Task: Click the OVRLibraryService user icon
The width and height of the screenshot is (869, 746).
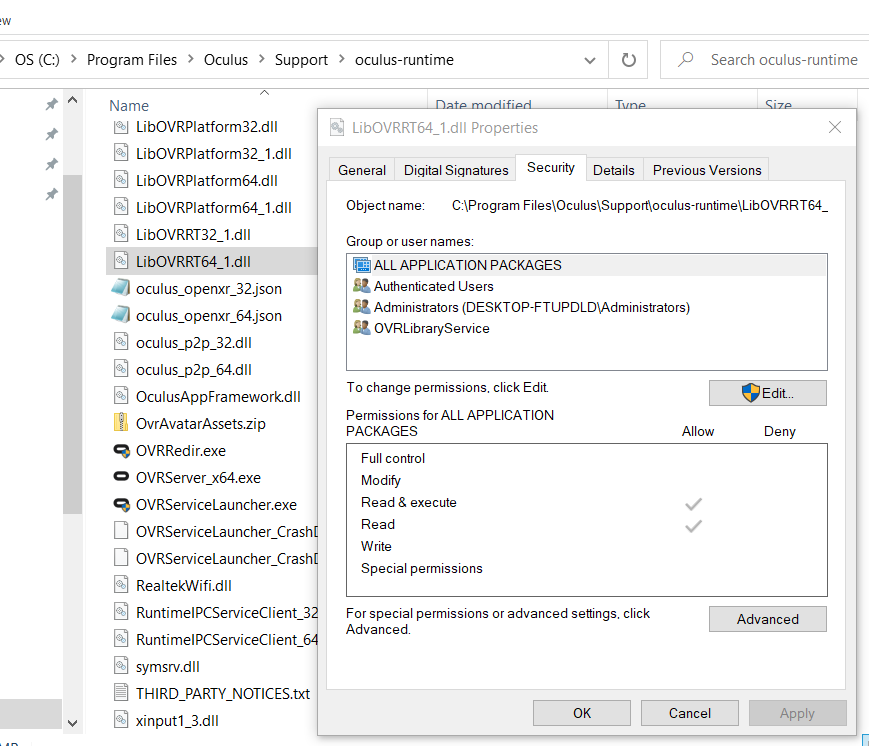Action: (362, 328)
